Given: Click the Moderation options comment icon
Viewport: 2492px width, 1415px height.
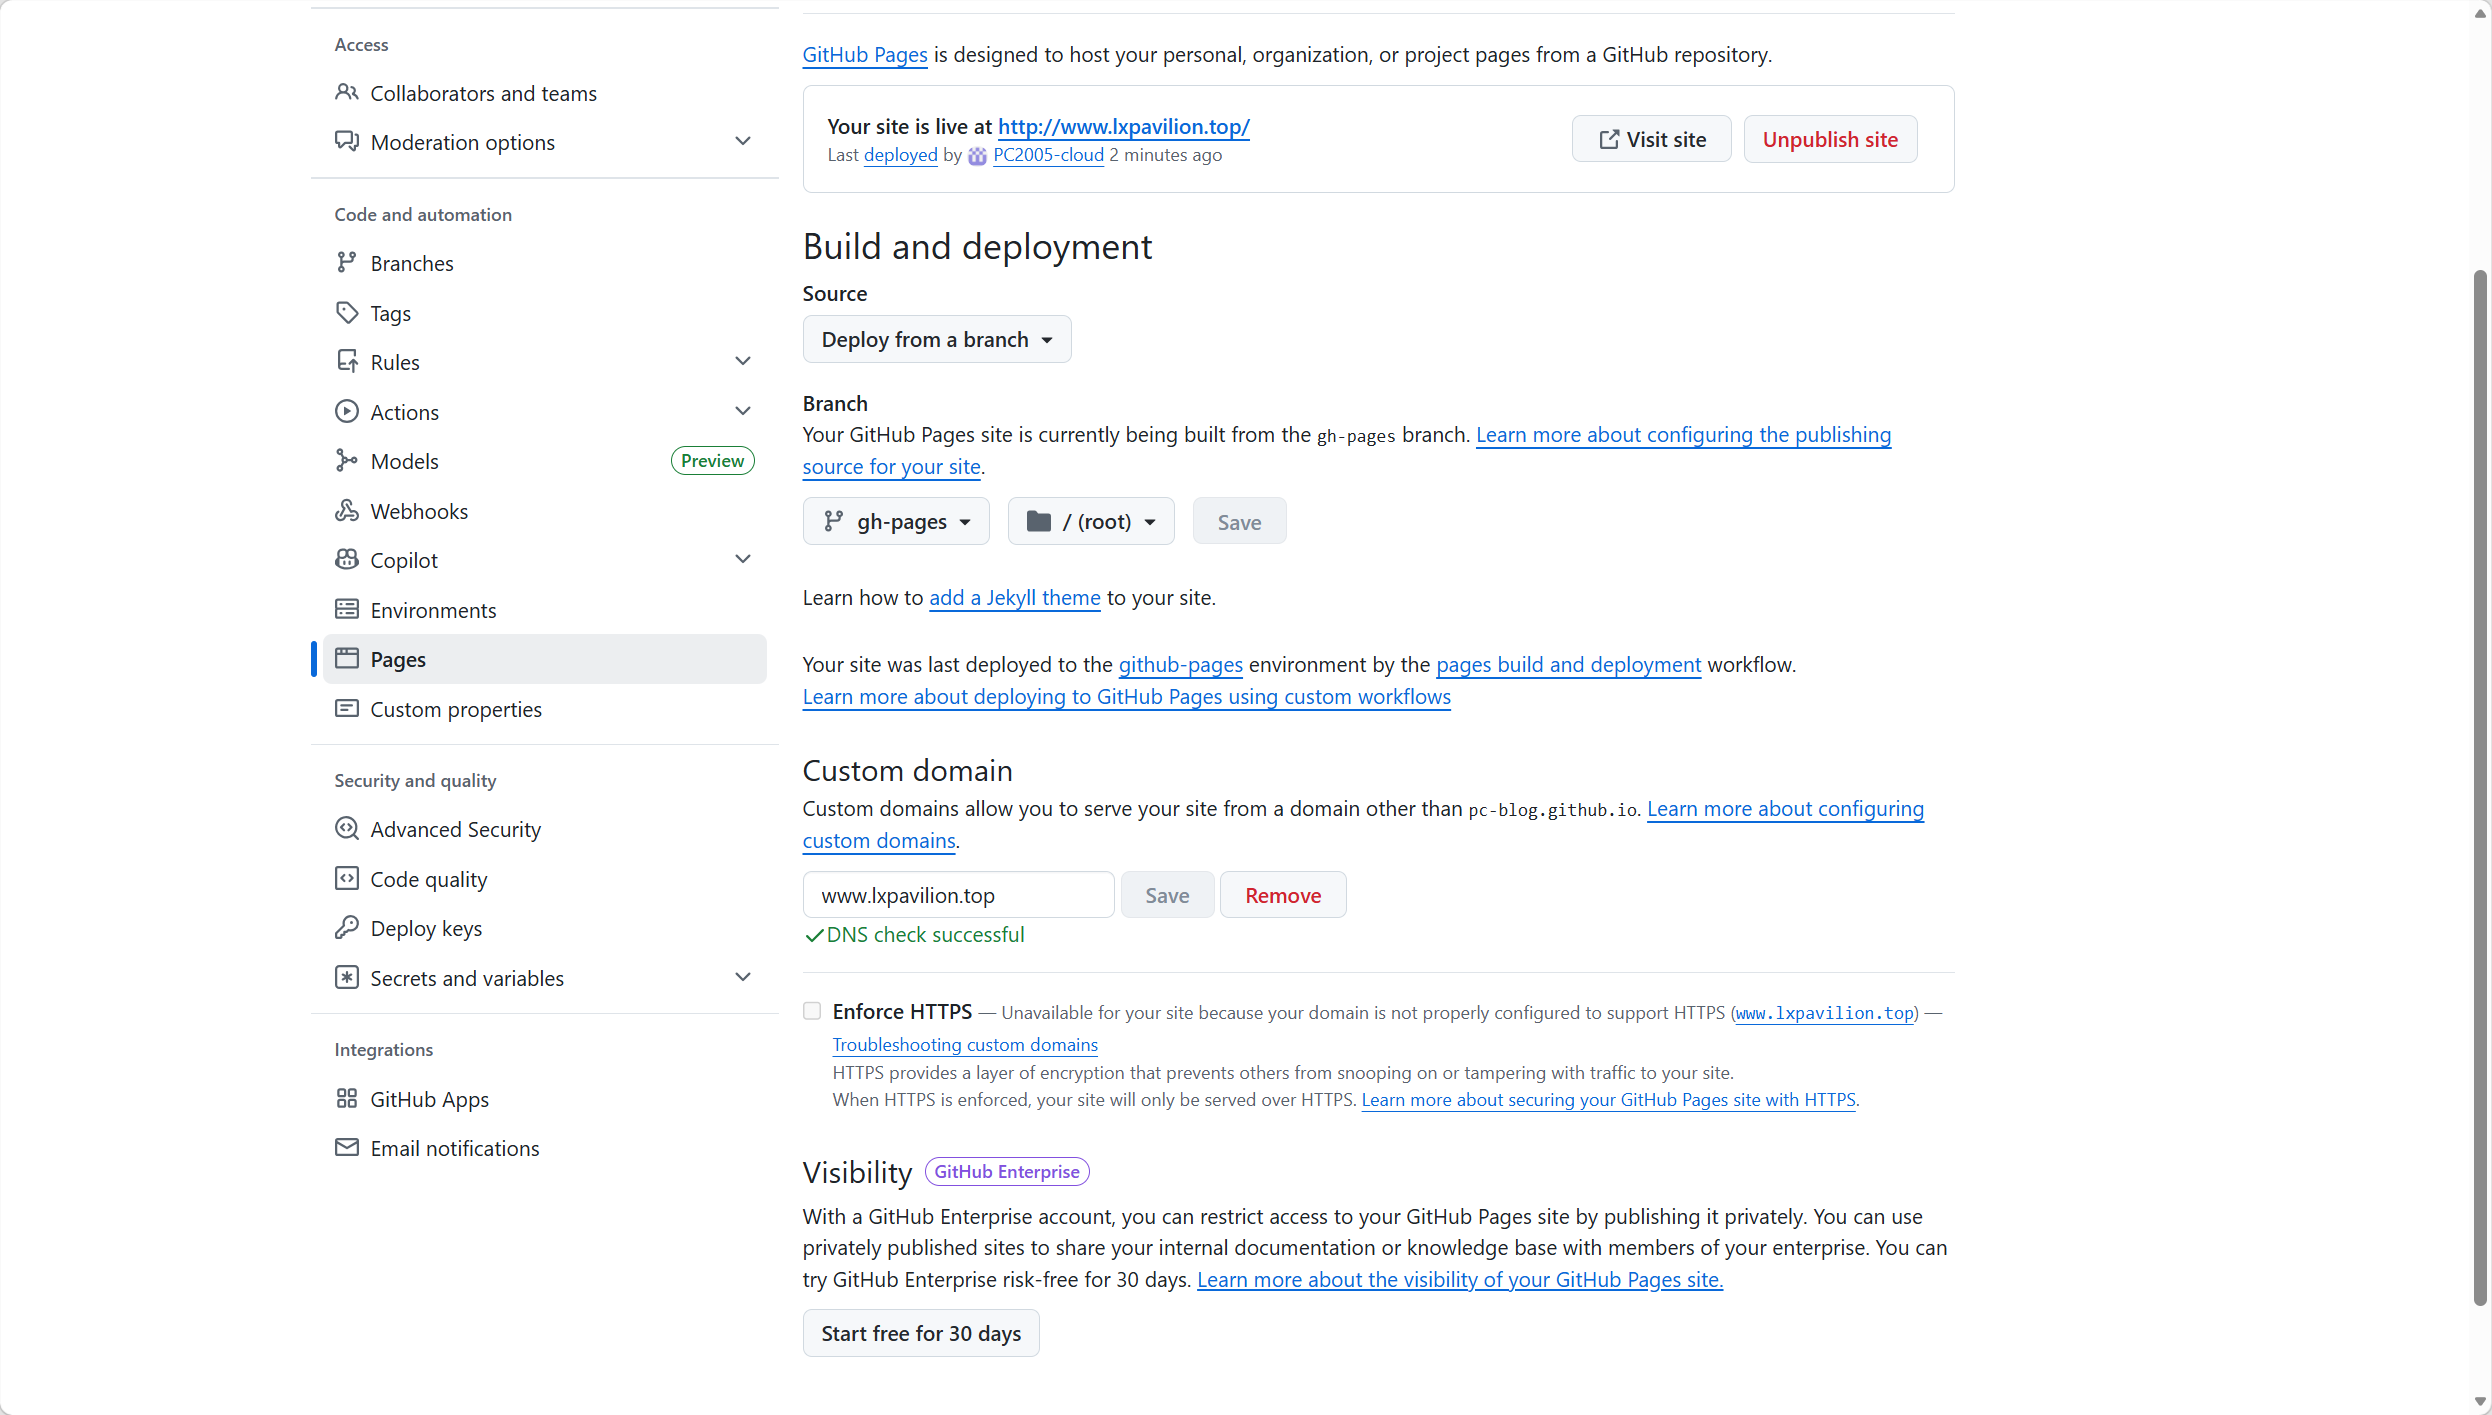Looking at the screenshot, I should 347,142.
